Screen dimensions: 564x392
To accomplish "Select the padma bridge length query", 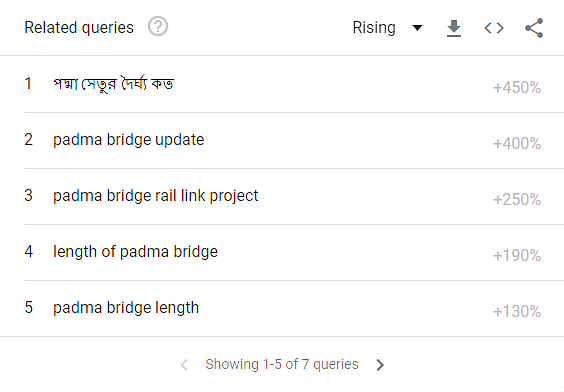I will point(126,307).
